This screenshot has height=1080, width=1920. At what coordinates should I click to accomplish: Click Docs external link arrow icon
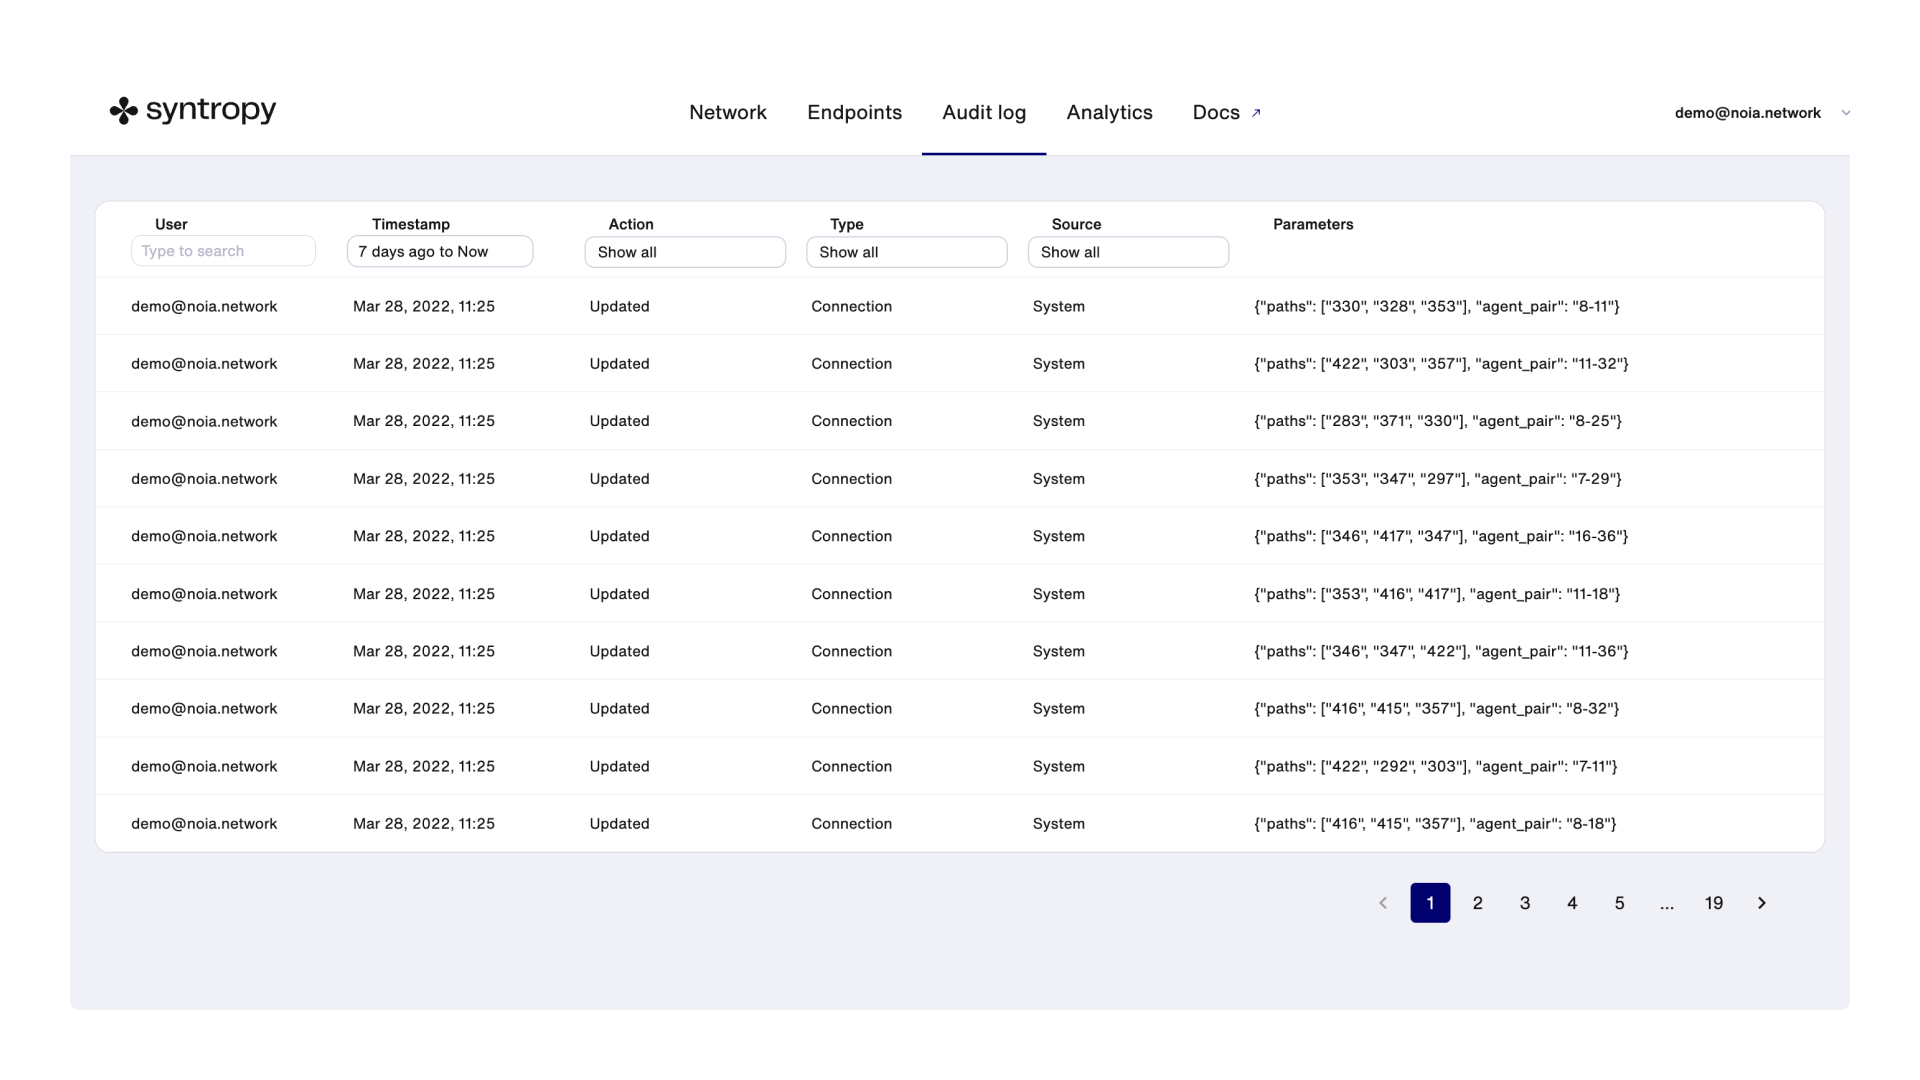tap(1256, 113)
